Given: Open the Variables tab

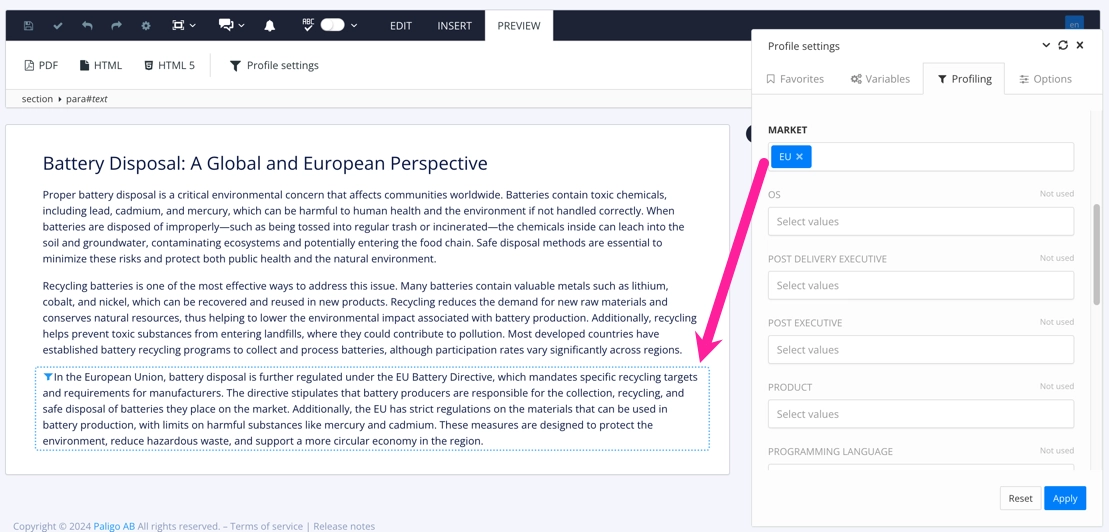Looking at the screenshot, I should coord(880,79).
